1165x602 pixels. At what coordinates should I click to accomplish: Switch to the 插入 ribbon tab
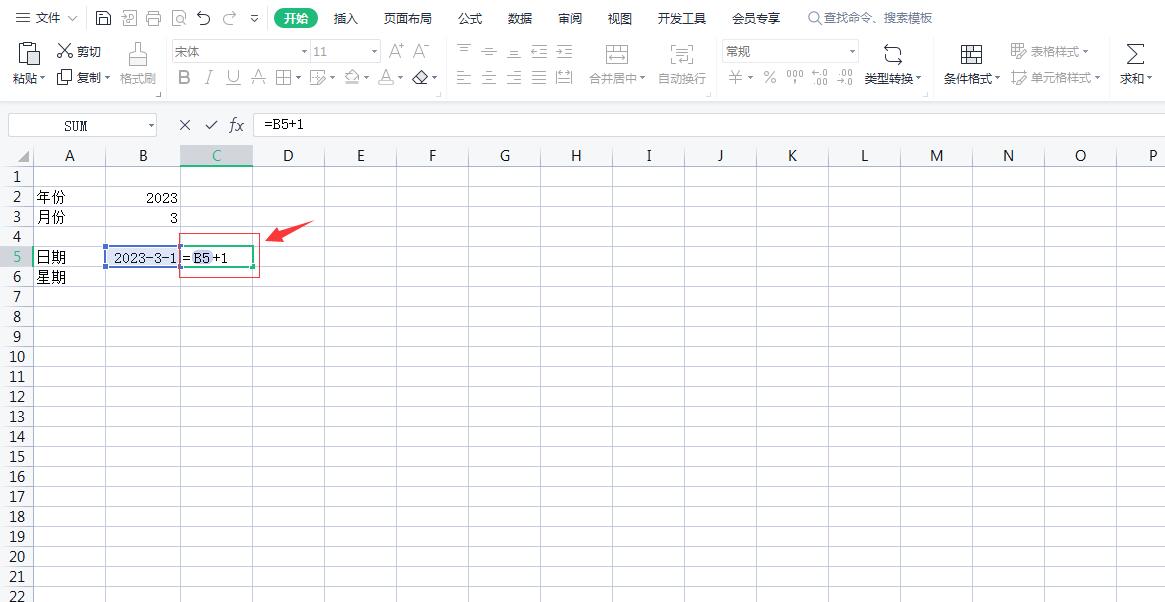[345, 17]
